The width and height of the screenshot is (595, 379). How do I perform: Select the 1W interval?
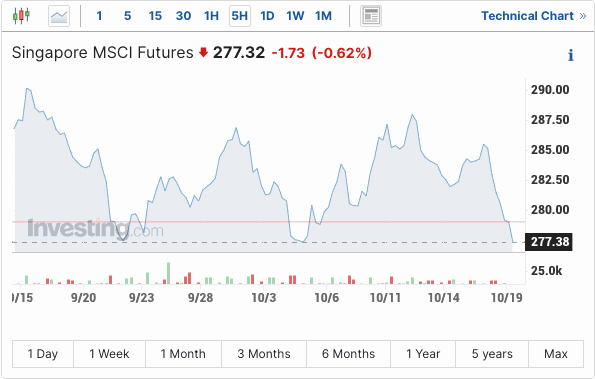click(x=295, y=16)
